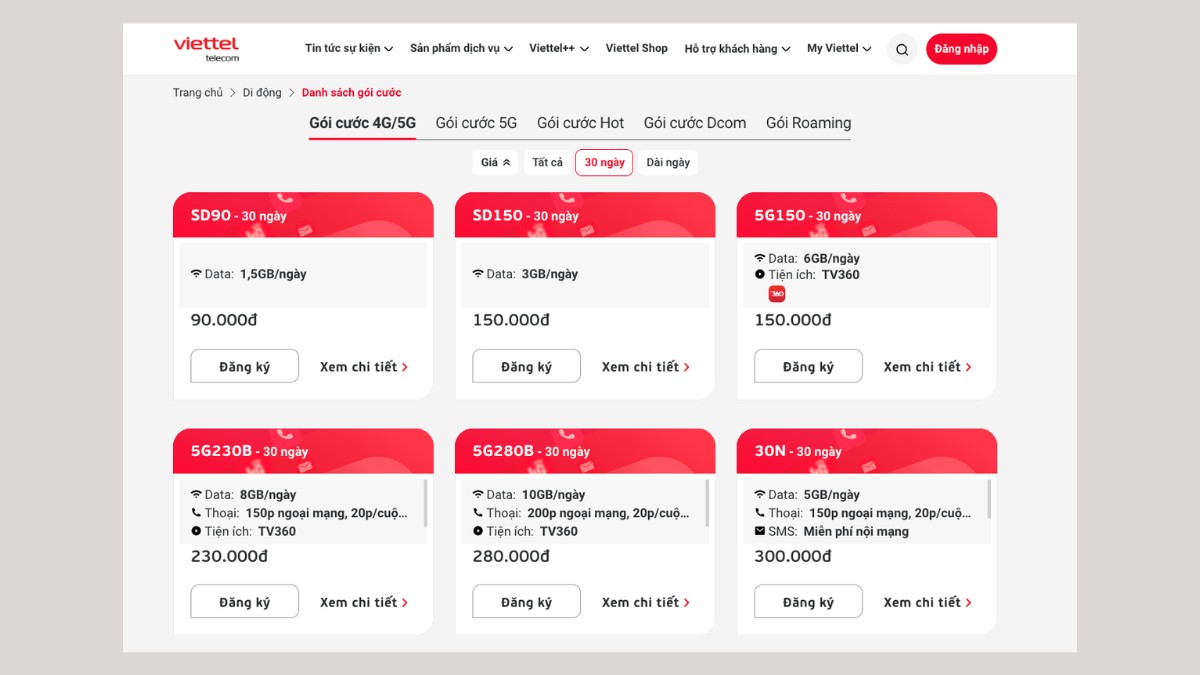The image size is (1200, 675).
Task: Click the wifi data icon in SD90 card
Action: pos(196,274)
